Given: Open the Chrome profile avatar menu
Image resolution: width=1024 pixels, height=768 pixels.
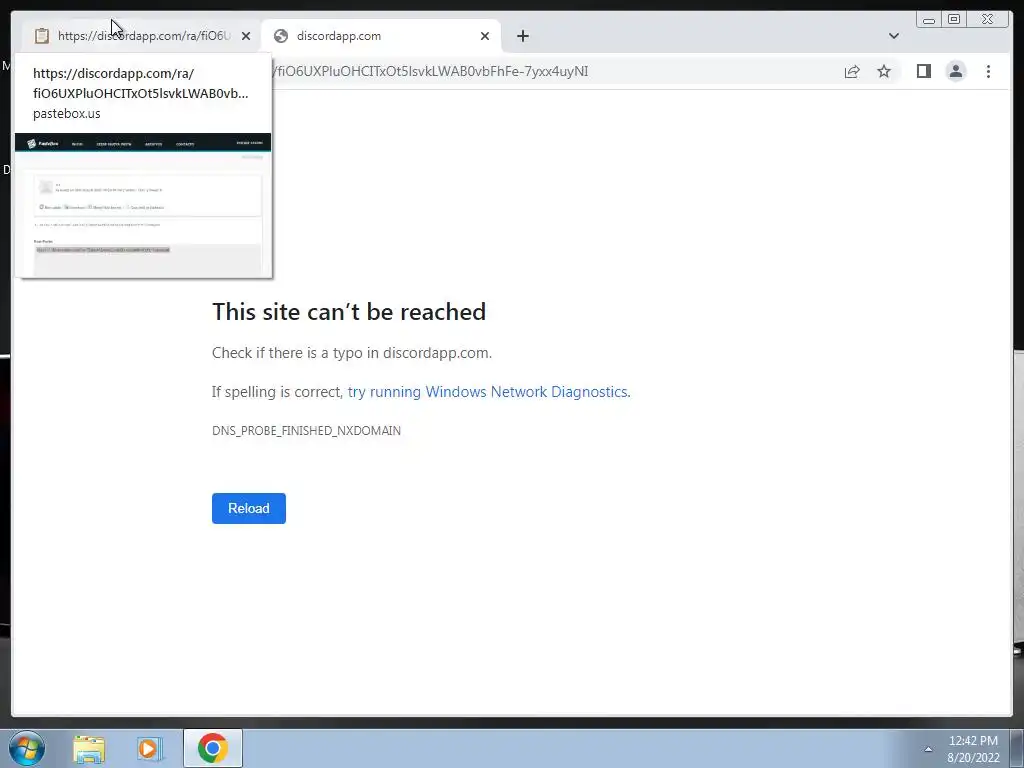Looking at the screenshot, I should coord(955,71).
